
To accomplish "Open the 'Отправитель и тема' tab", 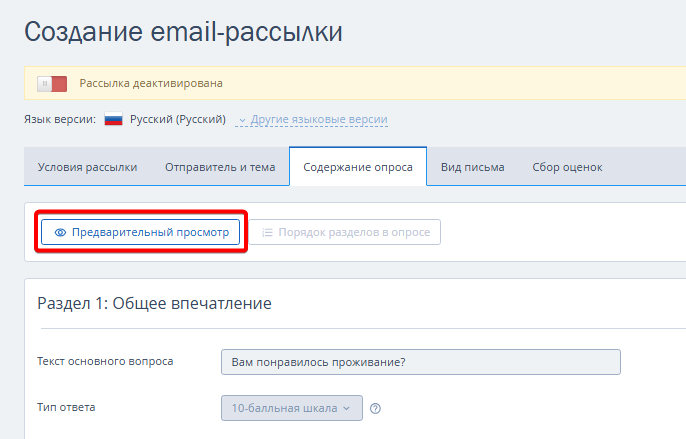I will click(220, 167).
